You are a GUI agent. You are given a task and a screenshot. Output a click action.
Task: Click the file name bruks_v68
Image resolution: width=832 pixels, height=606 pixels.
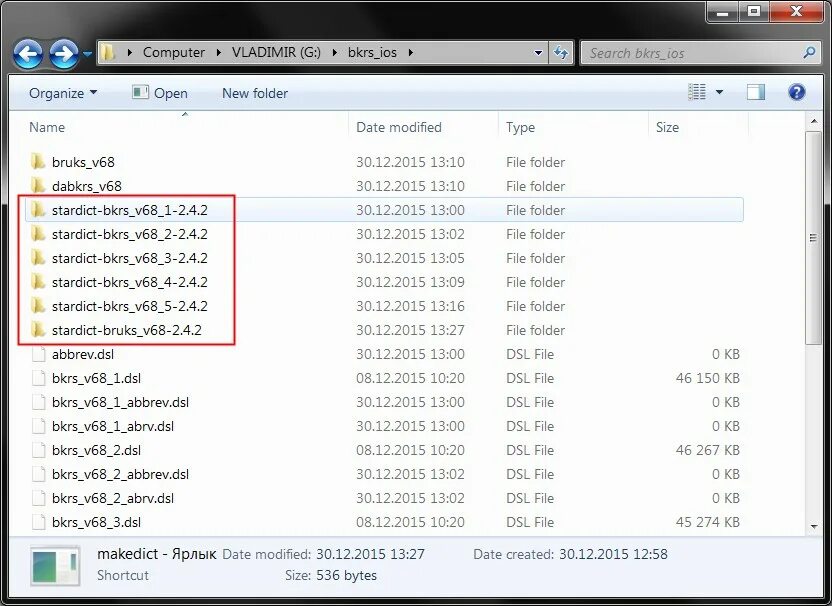(83, 162)
